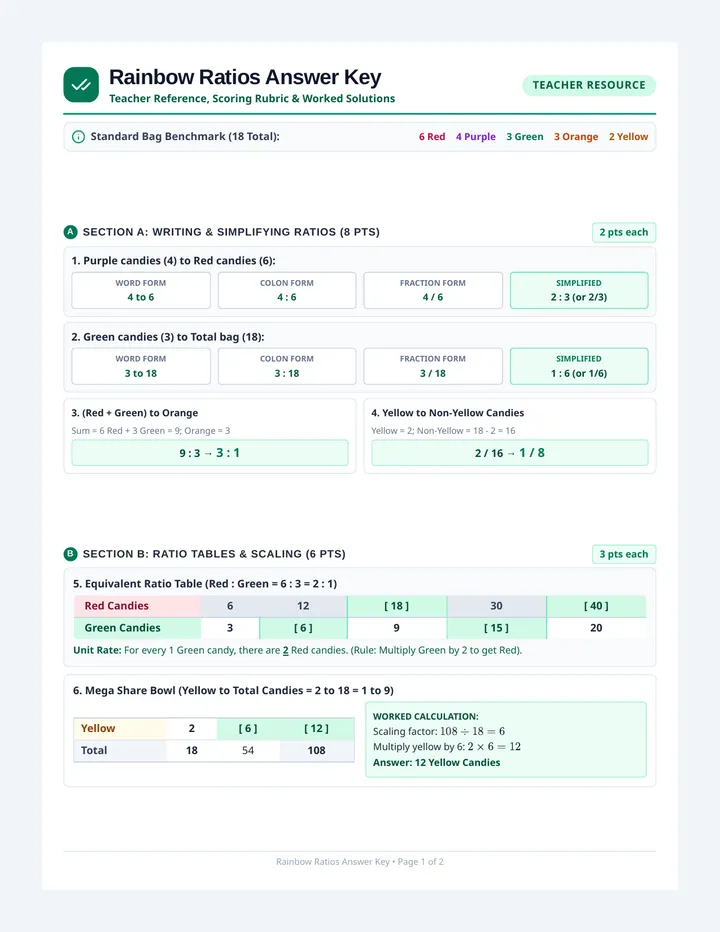Click the '[ 40 ]' Red Candies cell
Image resolution: width=720 pixels, height=932 pixels.
tap(596, 606)
